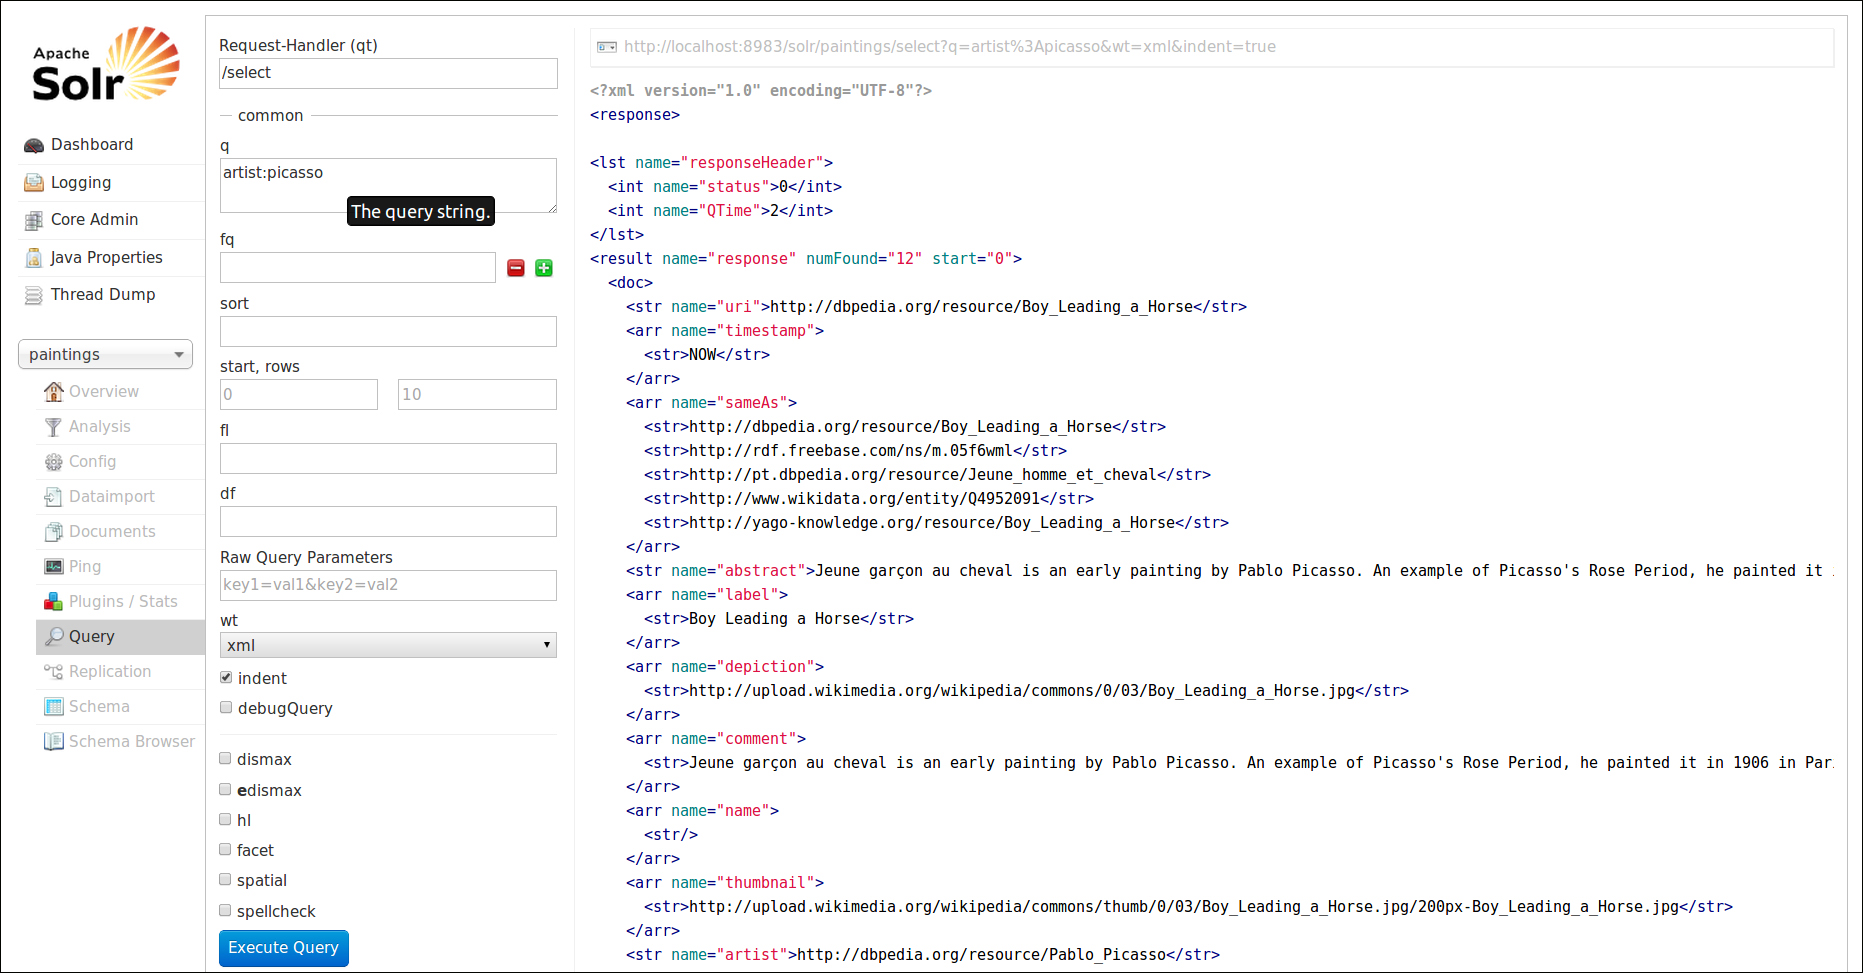This screenshot has height=973, width=1863.
Task: Click the start field showing 0
Action: 299,394
